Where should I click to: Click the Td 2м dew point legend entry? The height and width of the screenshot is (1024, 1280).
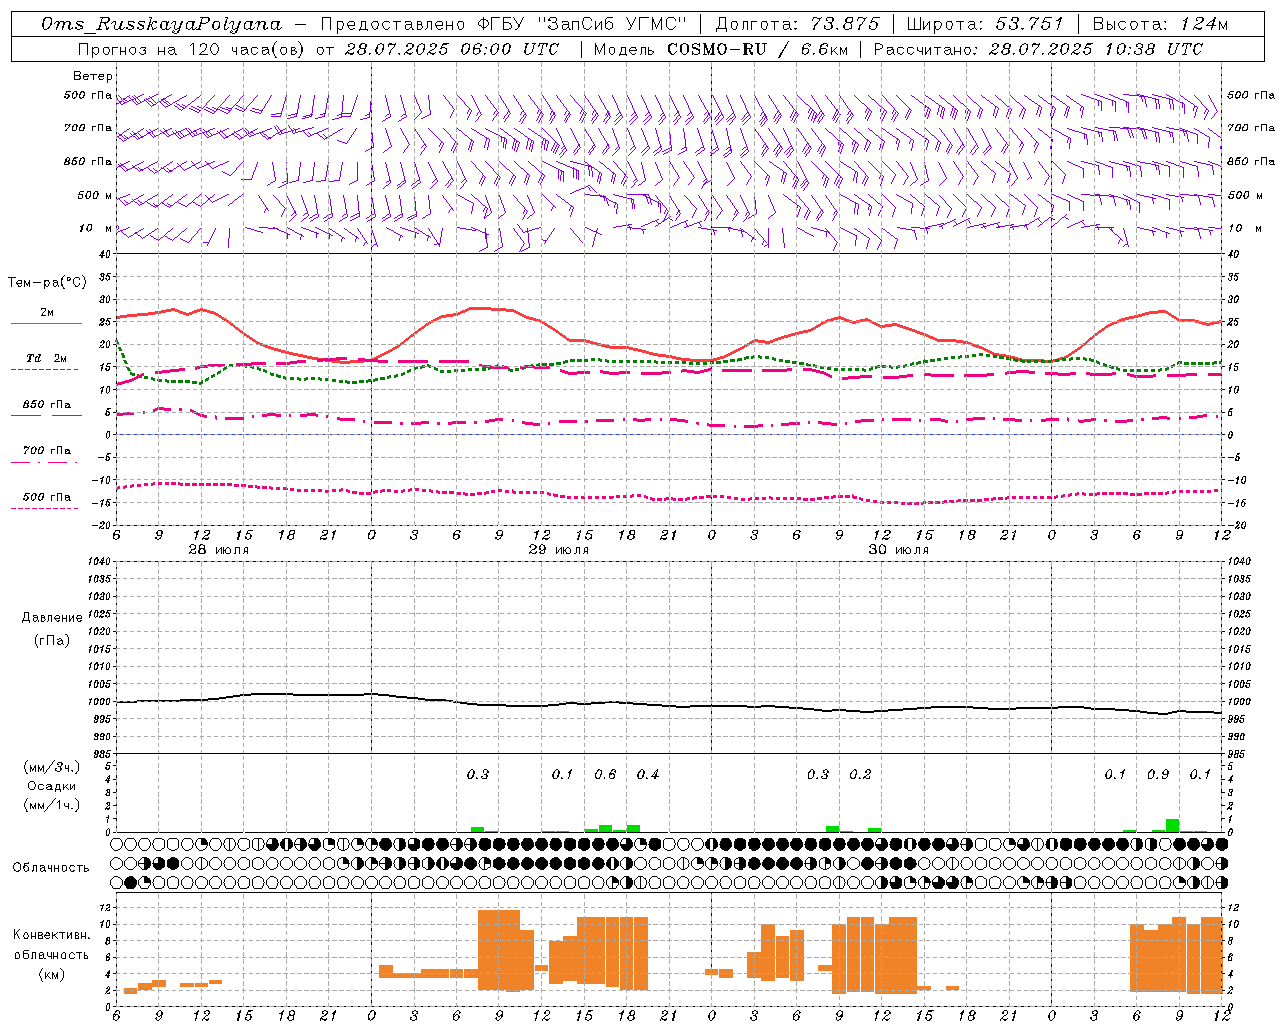(x=47, y=358)
